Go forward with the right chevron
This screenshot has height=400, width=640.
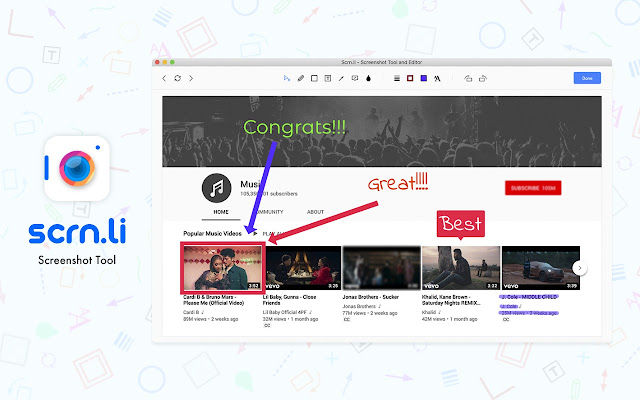[x=191, y=78]
